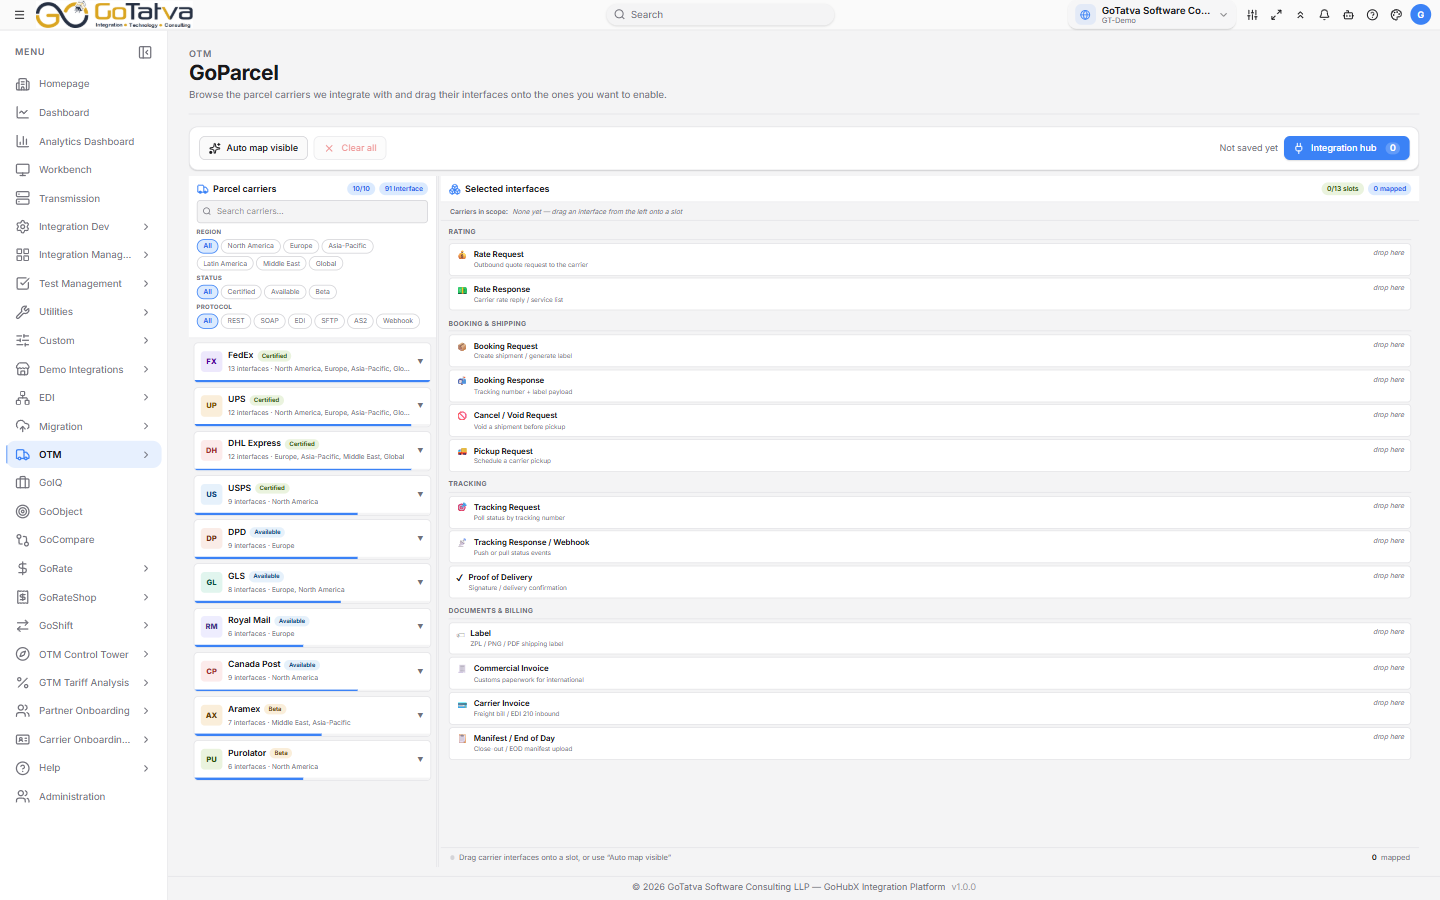Filter protocol by SFTP

pos(329,321)
